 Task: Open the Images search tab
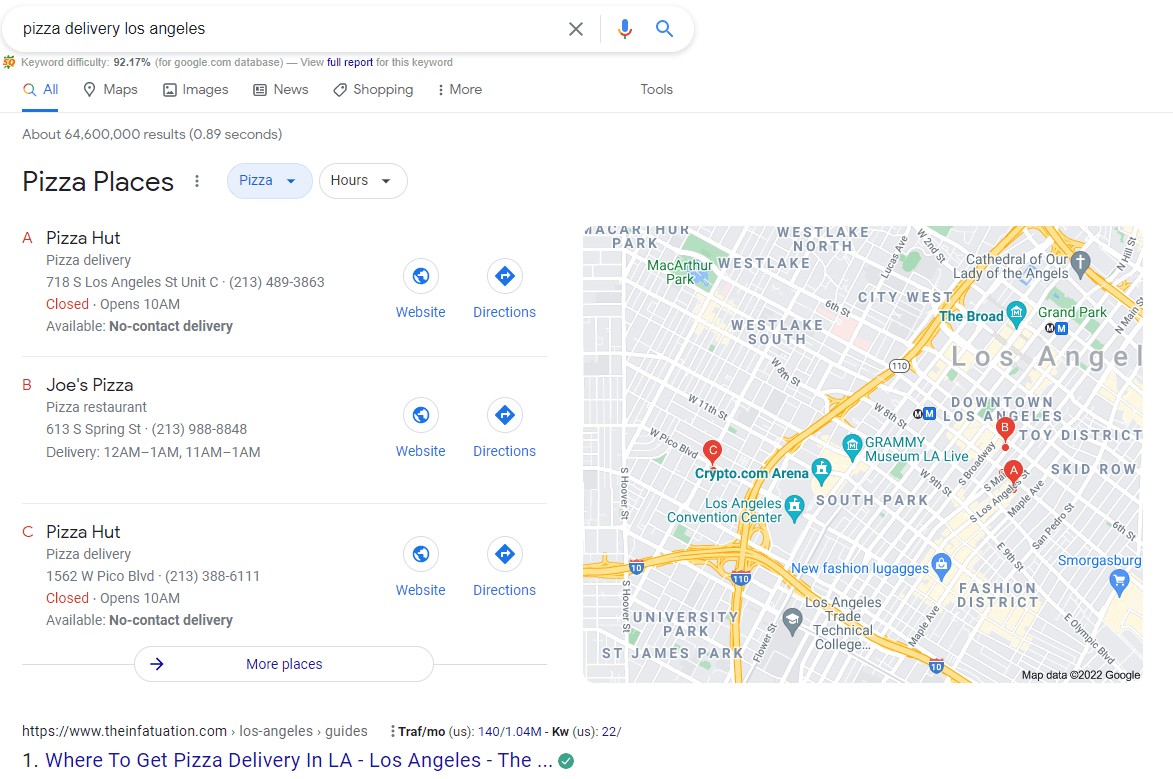click(x=196, y=89)
